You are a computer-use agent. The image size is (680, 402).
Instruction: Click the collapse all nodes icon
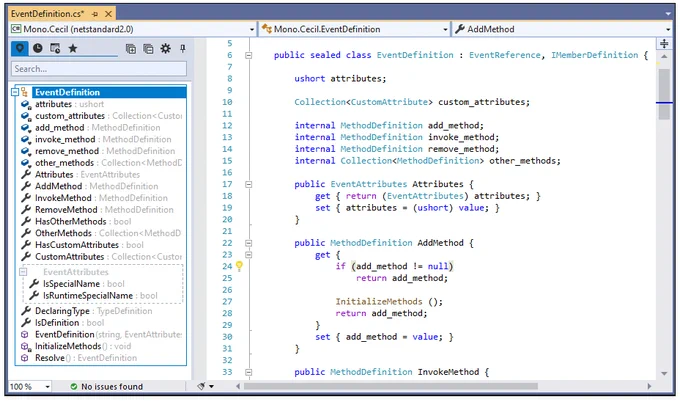[x=148, y=49]
